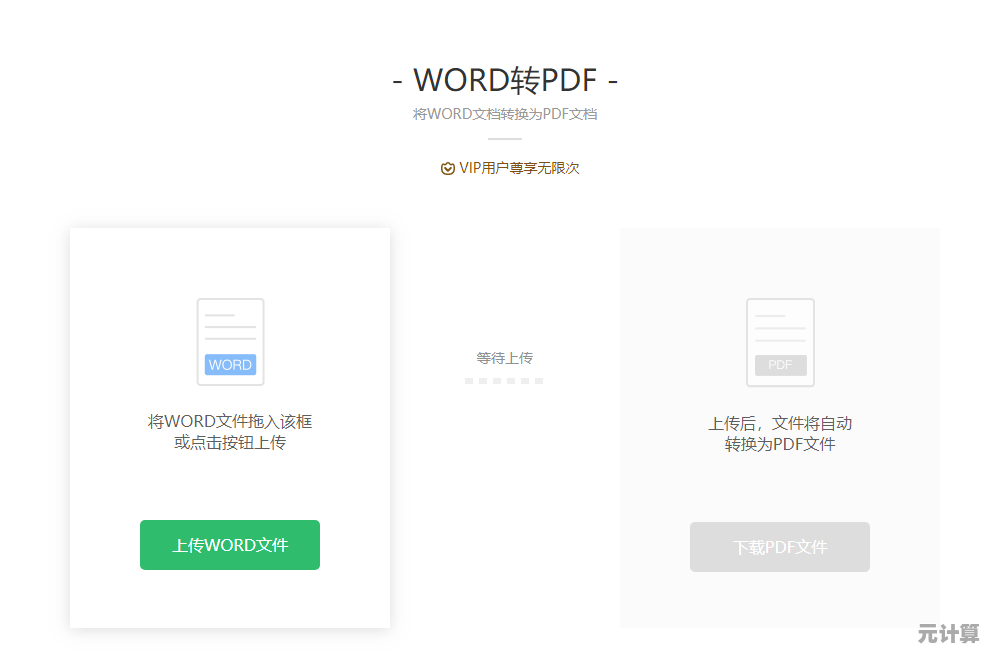
Task: Click the 上传后，文件将自动 description text
Action: [780, 423]
